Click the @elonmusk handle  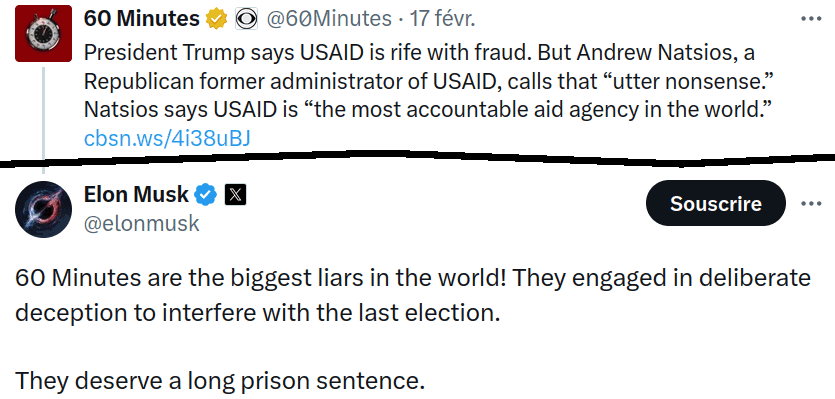[x=142, y=224]
